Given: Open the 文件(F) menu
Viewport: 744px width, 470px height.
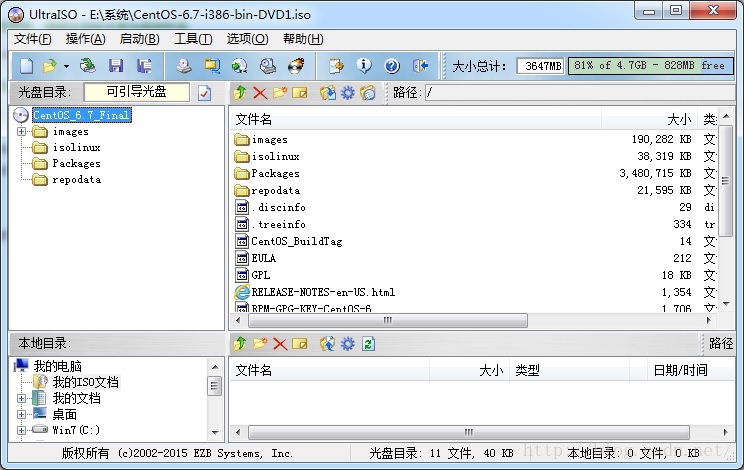Looking at the screenshot, I should (x=32, y=39).
